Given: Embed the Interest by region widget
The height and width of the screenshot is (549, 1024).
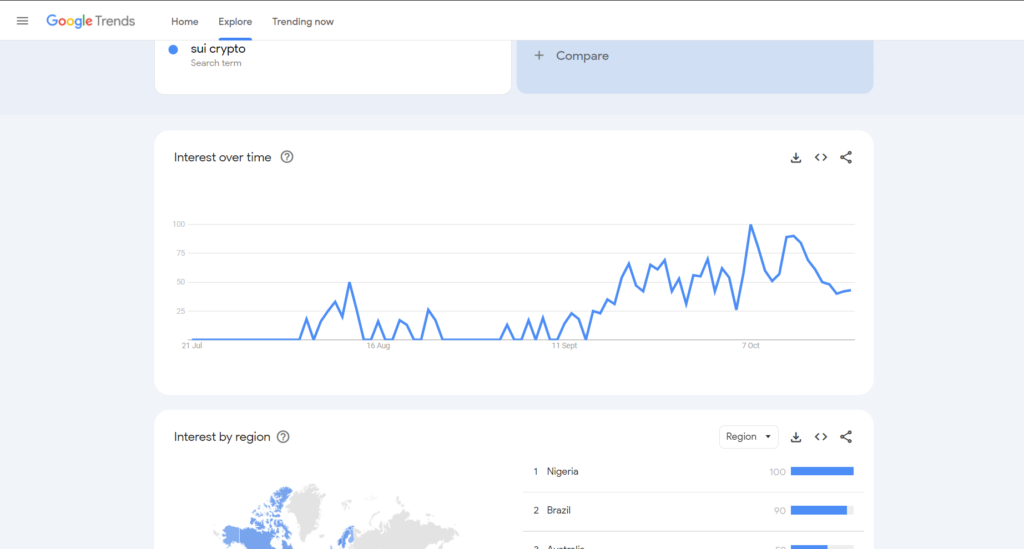Looking at the screenshot, I should (x=821, y=437).
